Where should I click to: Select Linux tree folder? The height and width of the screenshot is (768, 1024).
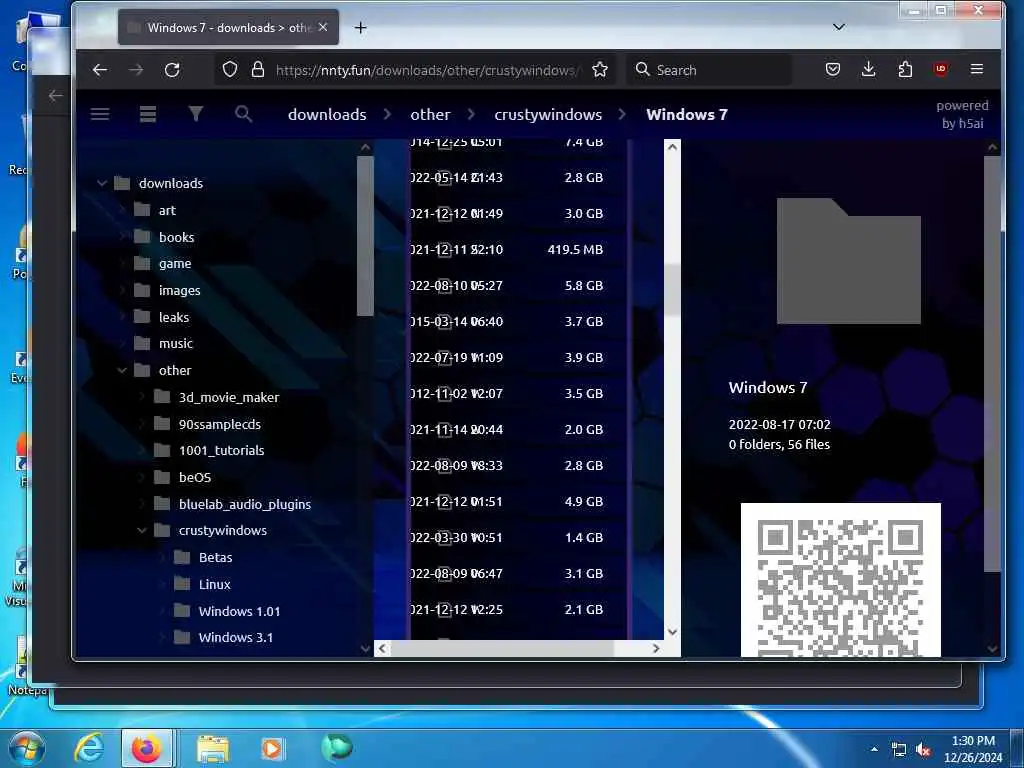(214, 584)
